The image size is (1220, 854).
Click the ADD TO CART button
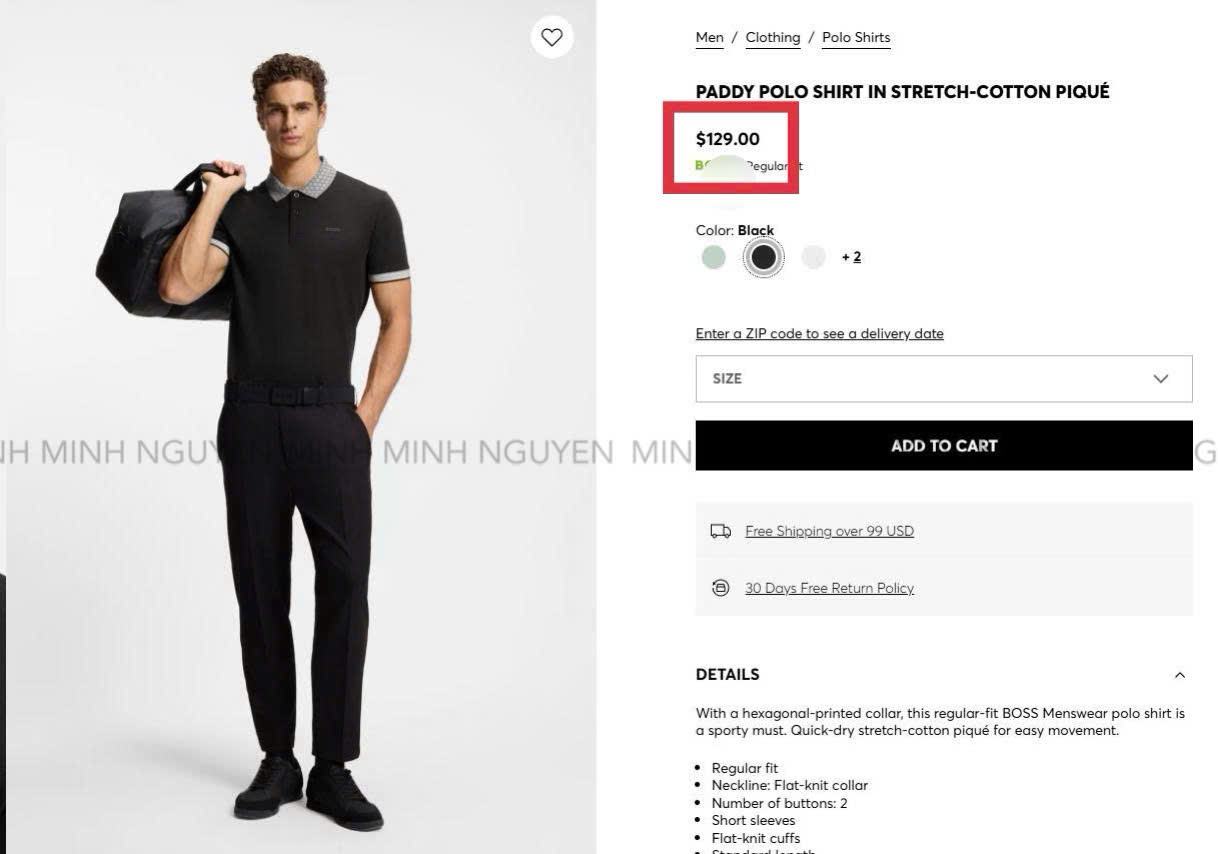(943, 446)
